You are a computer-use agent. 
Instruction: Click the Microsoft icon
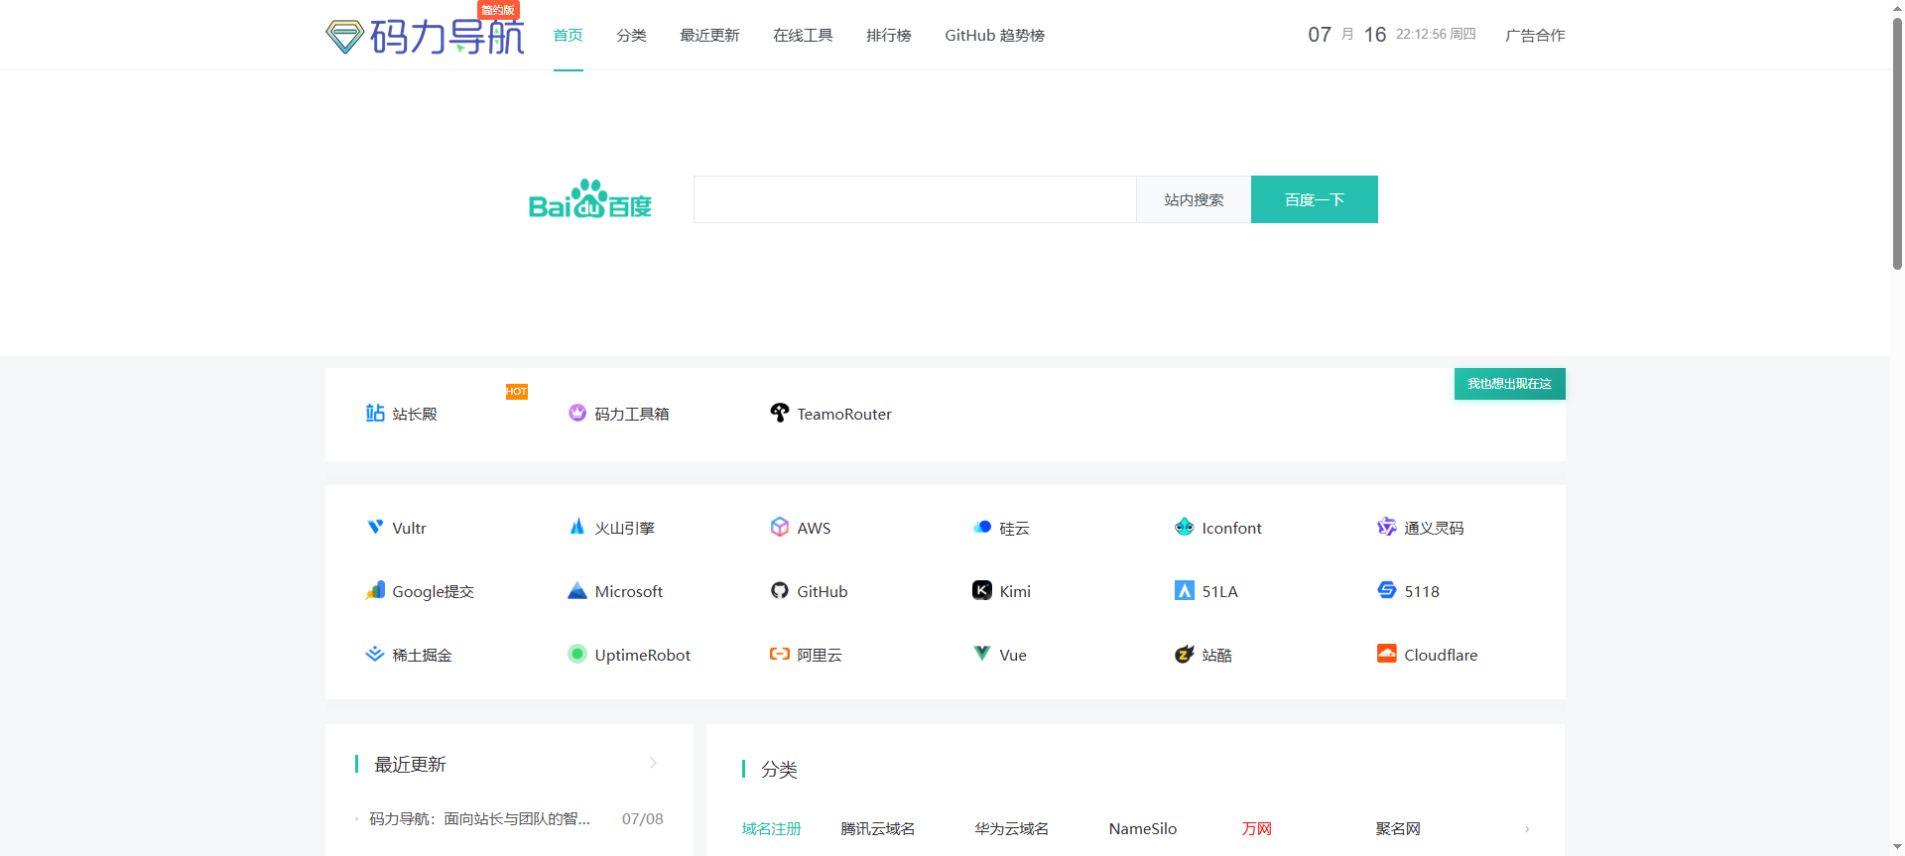[577, 591]
